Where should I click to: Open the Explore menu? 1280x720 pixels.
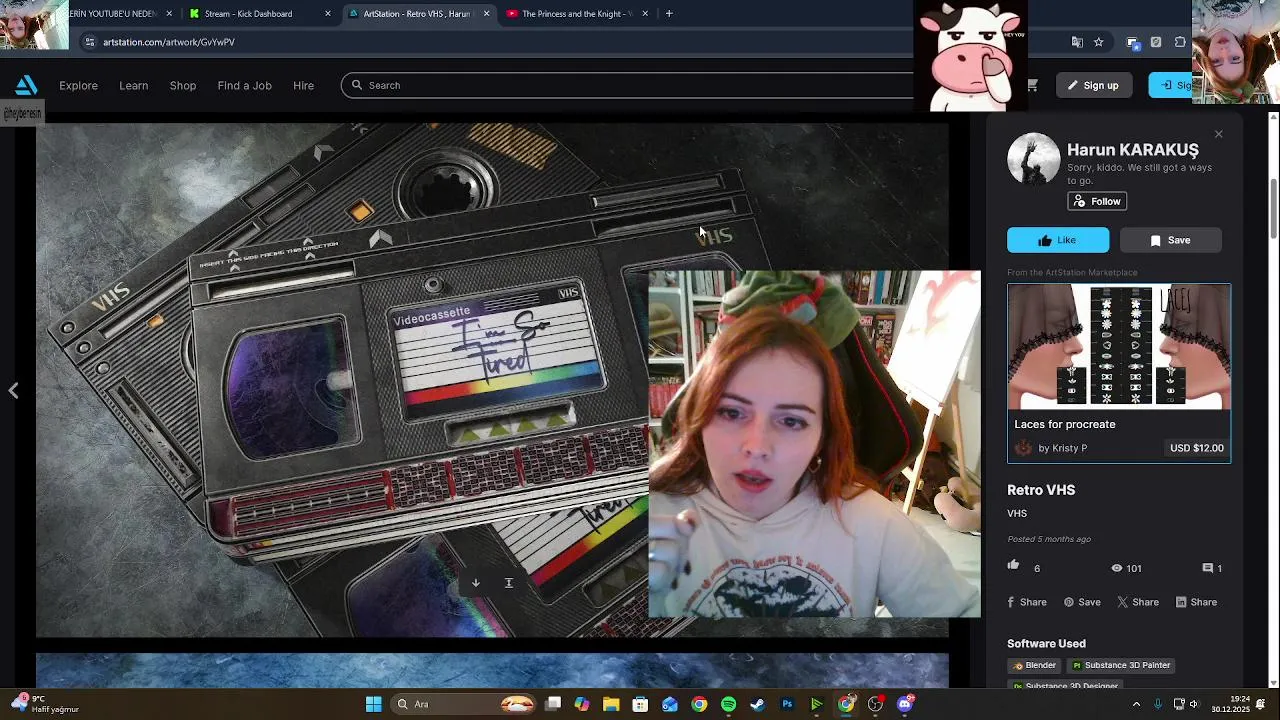point(78,85)
